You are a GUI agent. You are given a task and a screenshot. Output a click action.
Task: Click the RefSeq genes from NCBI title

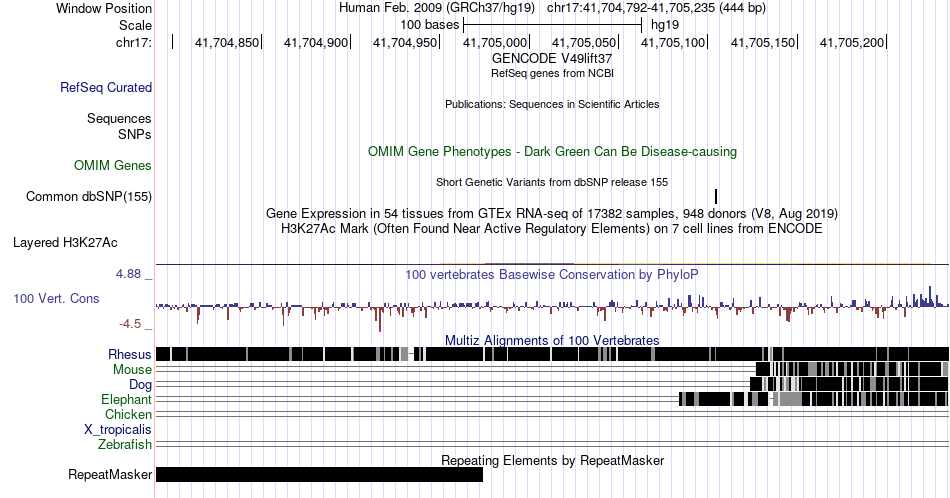click(x=552, y=73)
